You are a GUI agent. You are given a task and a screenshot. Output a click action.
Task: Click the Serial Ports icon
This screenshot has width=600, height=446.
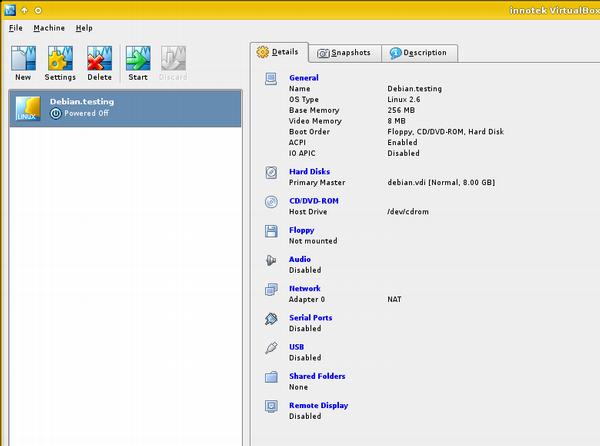271,319
